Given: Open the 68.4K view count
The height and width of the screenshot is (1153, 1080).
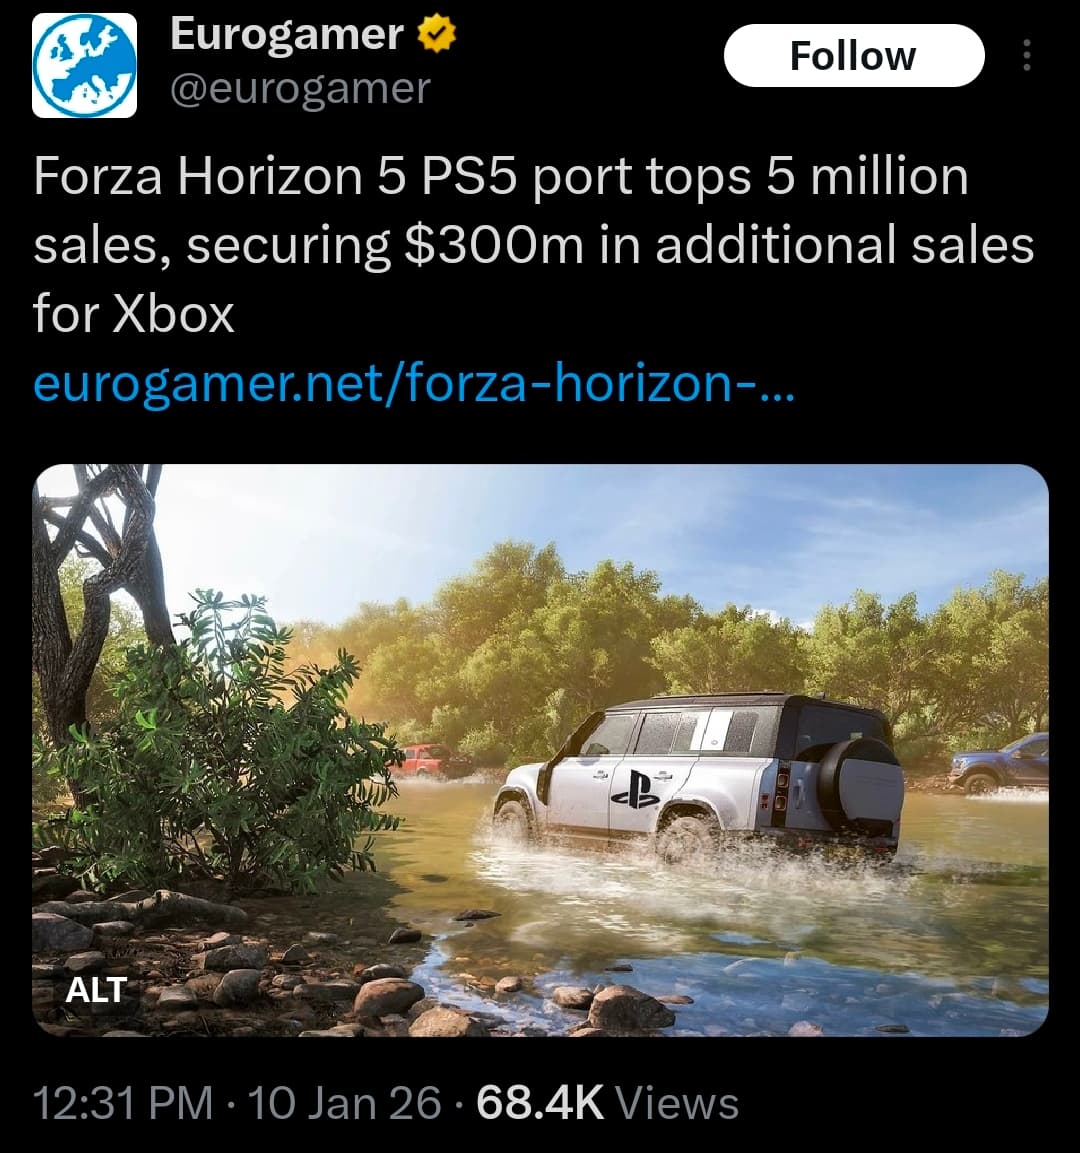Looking at the screenshot, I should tap(540, 1102).
